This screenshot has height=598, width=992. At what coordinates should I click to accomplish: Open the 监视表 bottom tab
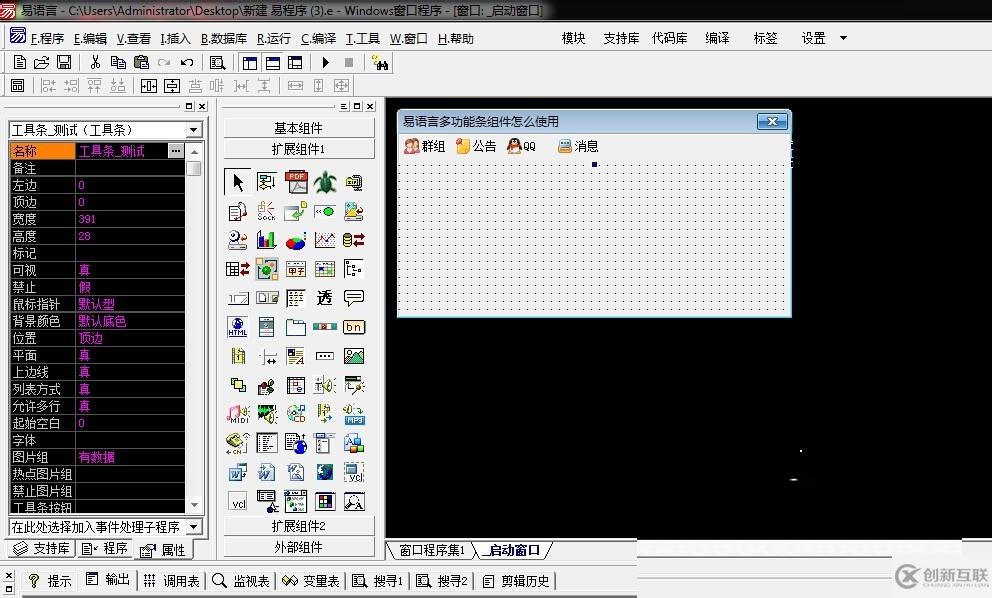click(242, 580)
